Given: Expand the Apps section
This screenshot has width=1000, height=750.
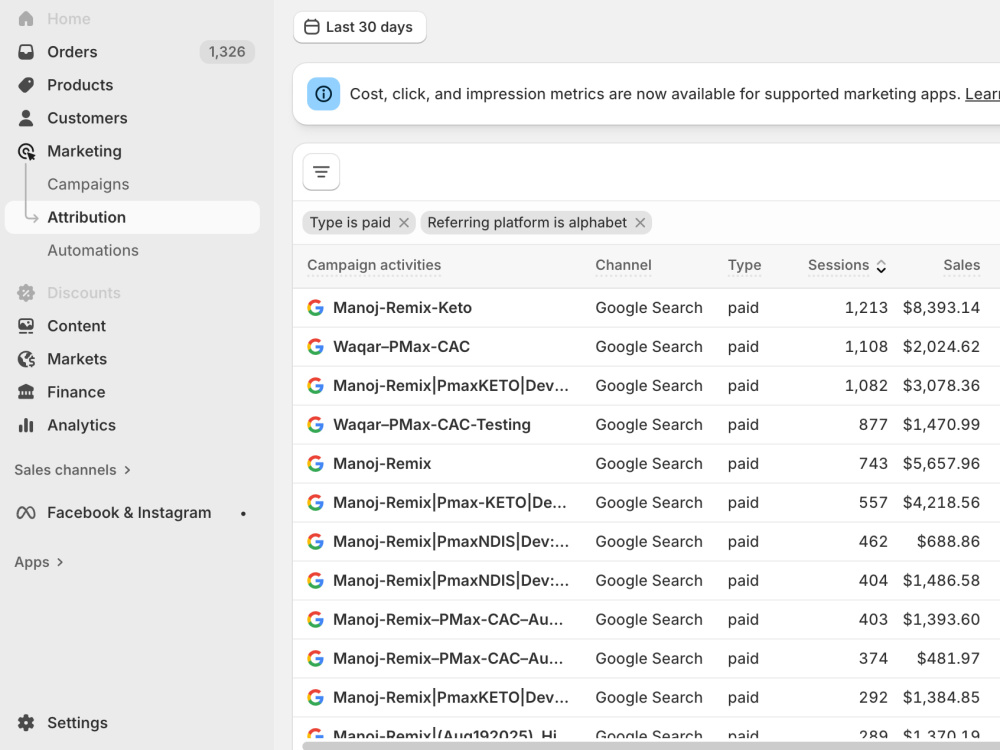Looking at the screenshot, I should coord(39,562).
